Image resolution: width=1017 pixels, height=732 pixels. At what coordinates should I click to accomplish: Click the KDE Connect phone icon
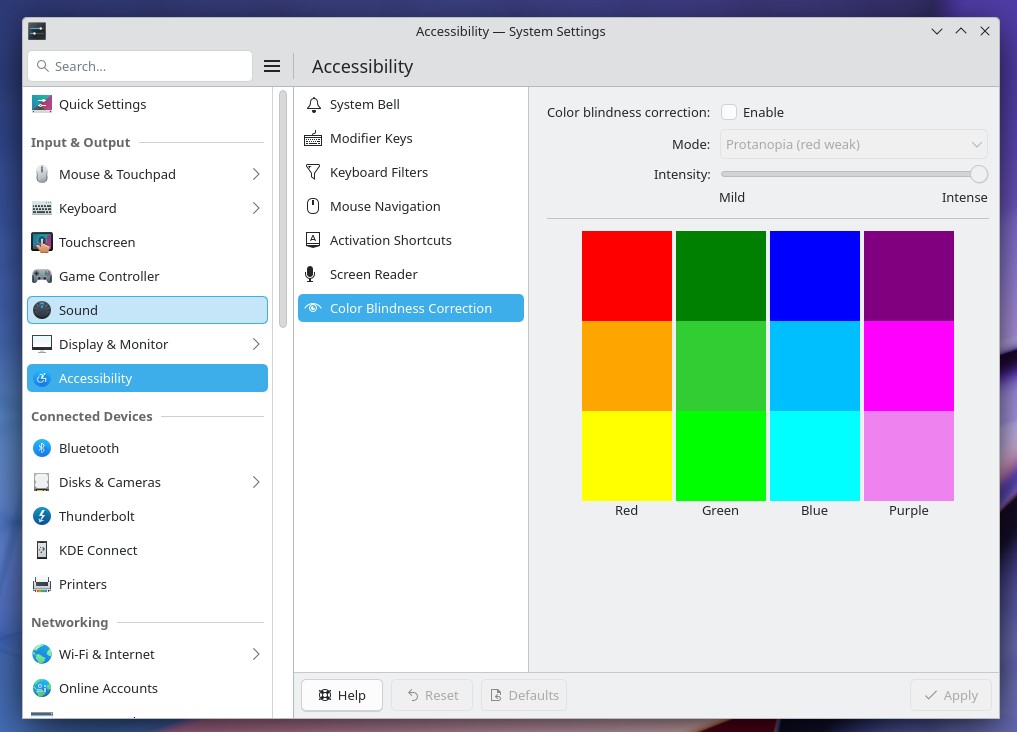[x=42, y=550]
